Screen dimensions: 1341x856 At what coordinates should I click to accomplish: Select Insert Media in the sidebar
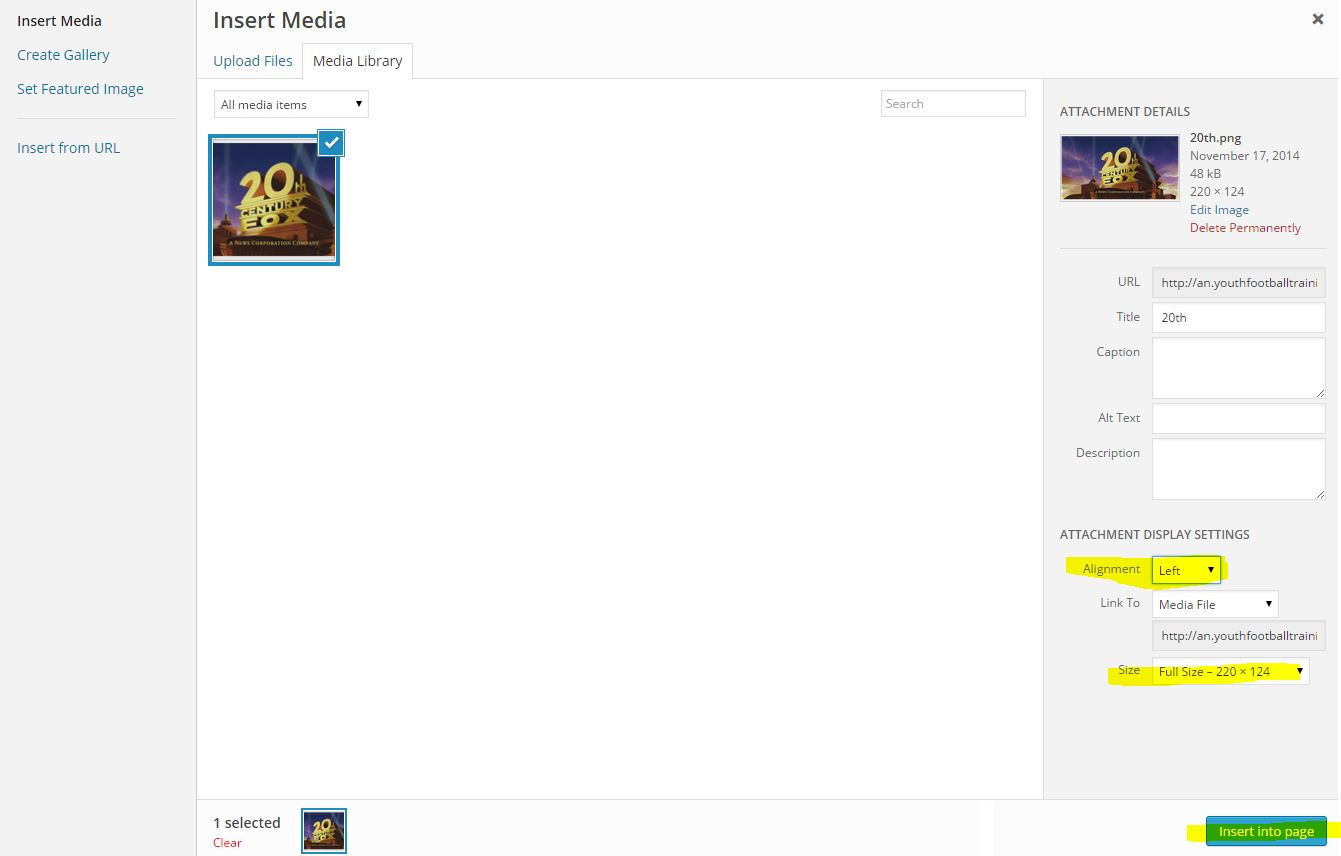tap(59, 21)
